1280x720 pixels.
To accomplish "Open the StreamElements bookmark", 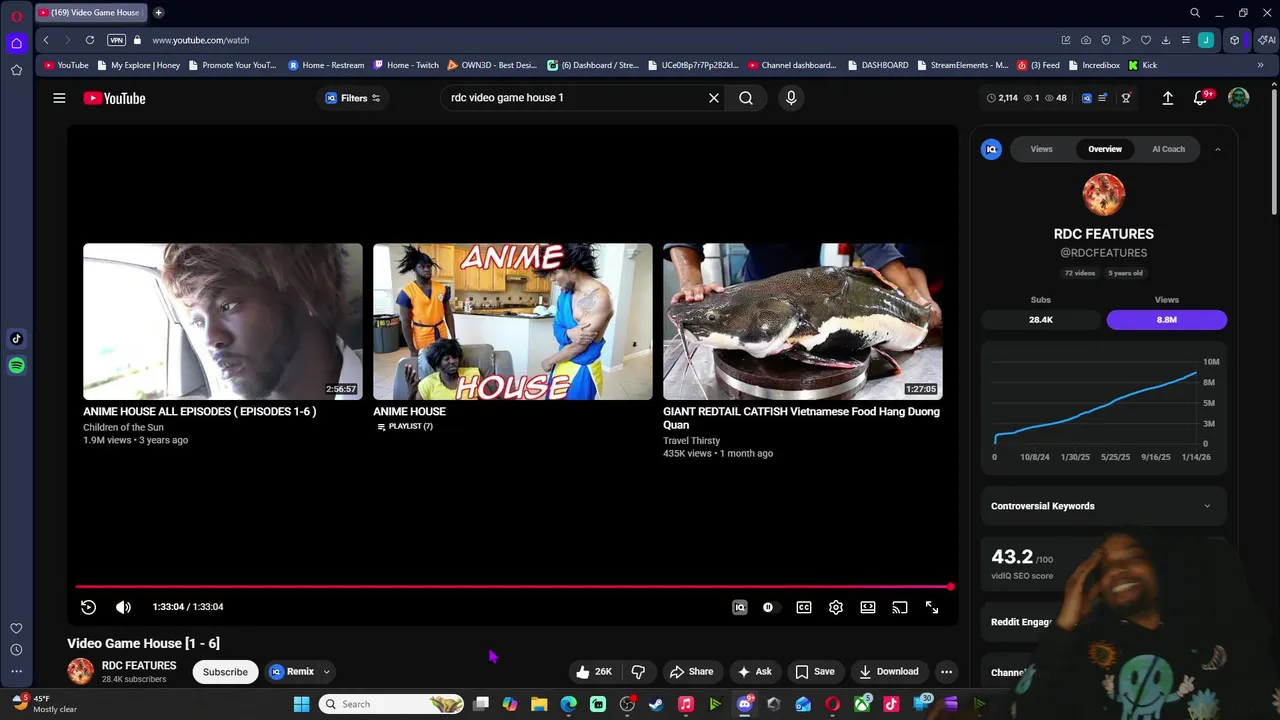I will (x=962, y=65).
